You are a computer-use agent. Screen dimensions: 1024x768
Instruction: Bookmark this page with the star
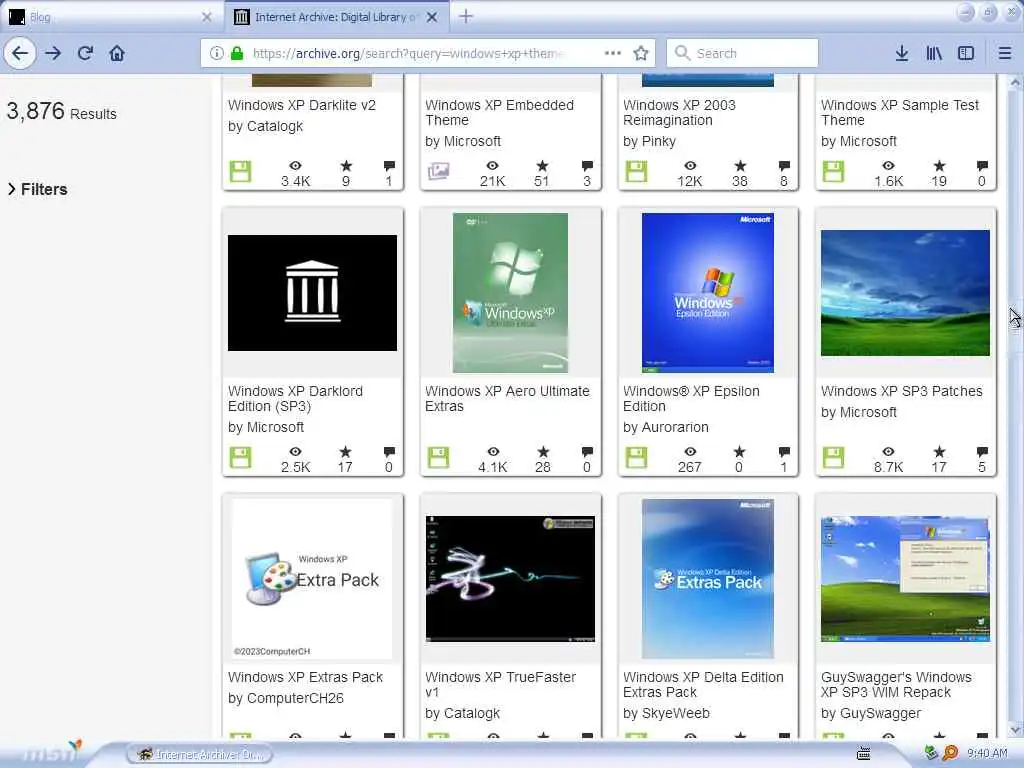coord(641,53)
